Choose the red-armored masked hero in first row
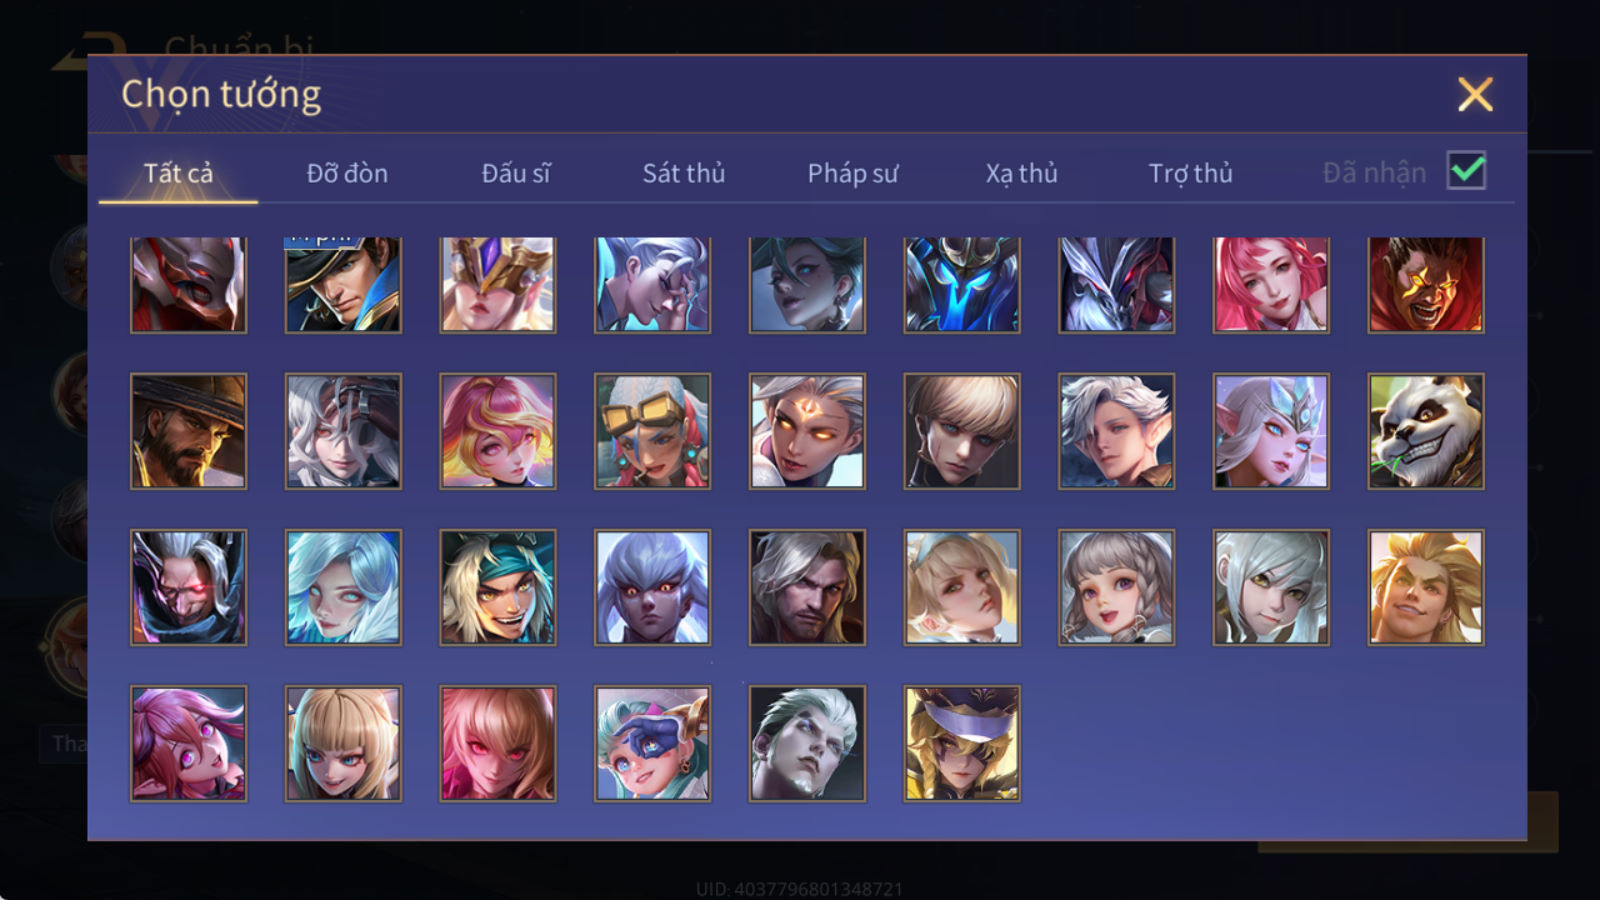 (x=188, y=284)
